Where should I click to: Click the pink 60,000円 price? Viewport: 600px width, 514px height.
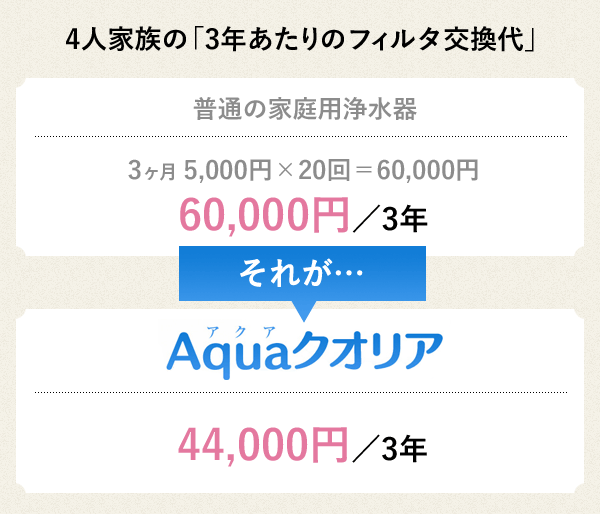tap(264, 215)
